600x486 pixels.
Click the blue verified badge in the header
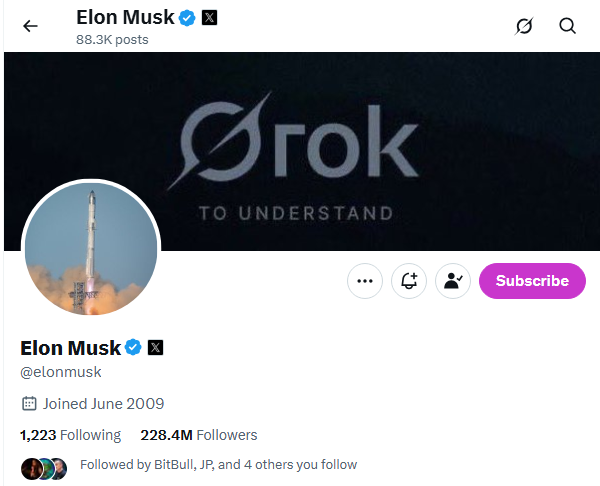click(186, 17)
